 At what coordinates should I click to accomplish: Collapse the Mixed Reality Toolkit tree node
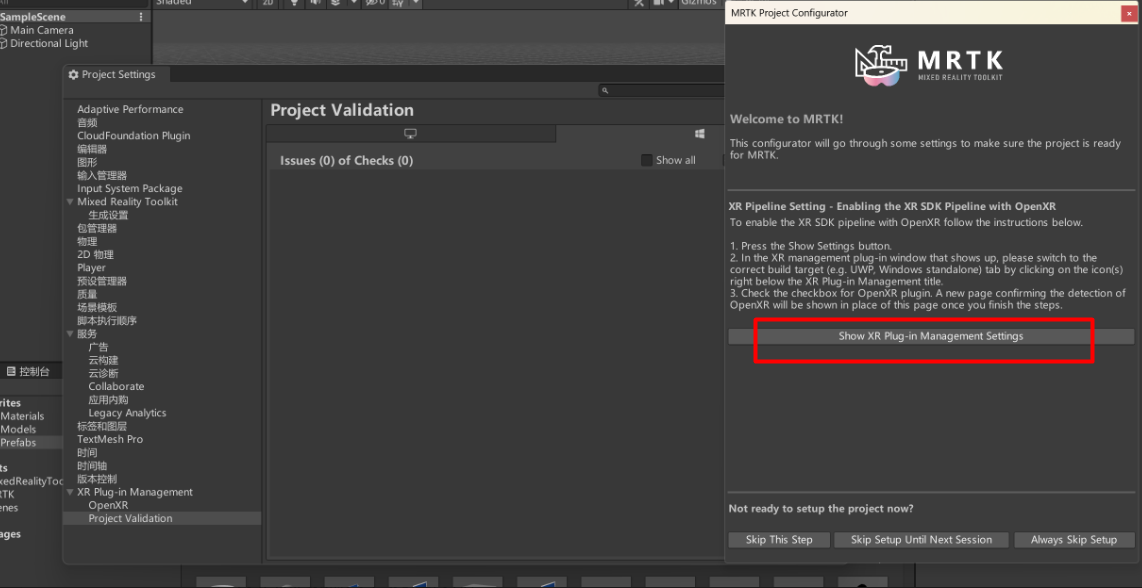[70, 202]
